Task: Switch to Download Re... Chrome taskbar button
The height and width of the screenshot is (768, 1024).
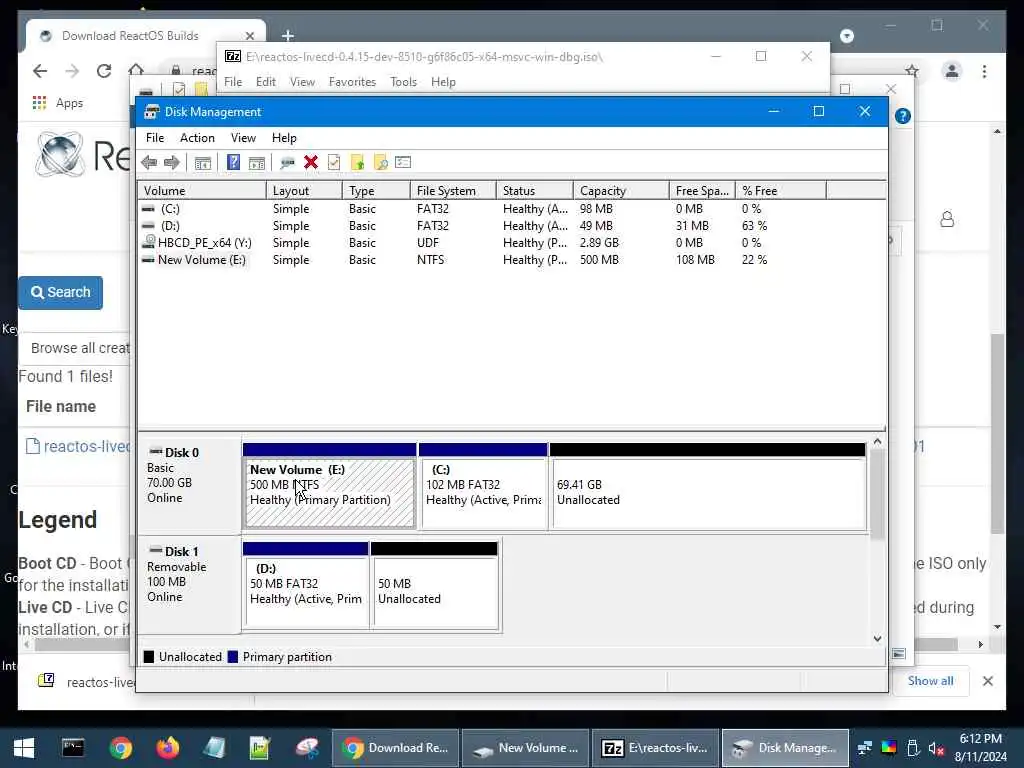Action: [x=396, y=748]
